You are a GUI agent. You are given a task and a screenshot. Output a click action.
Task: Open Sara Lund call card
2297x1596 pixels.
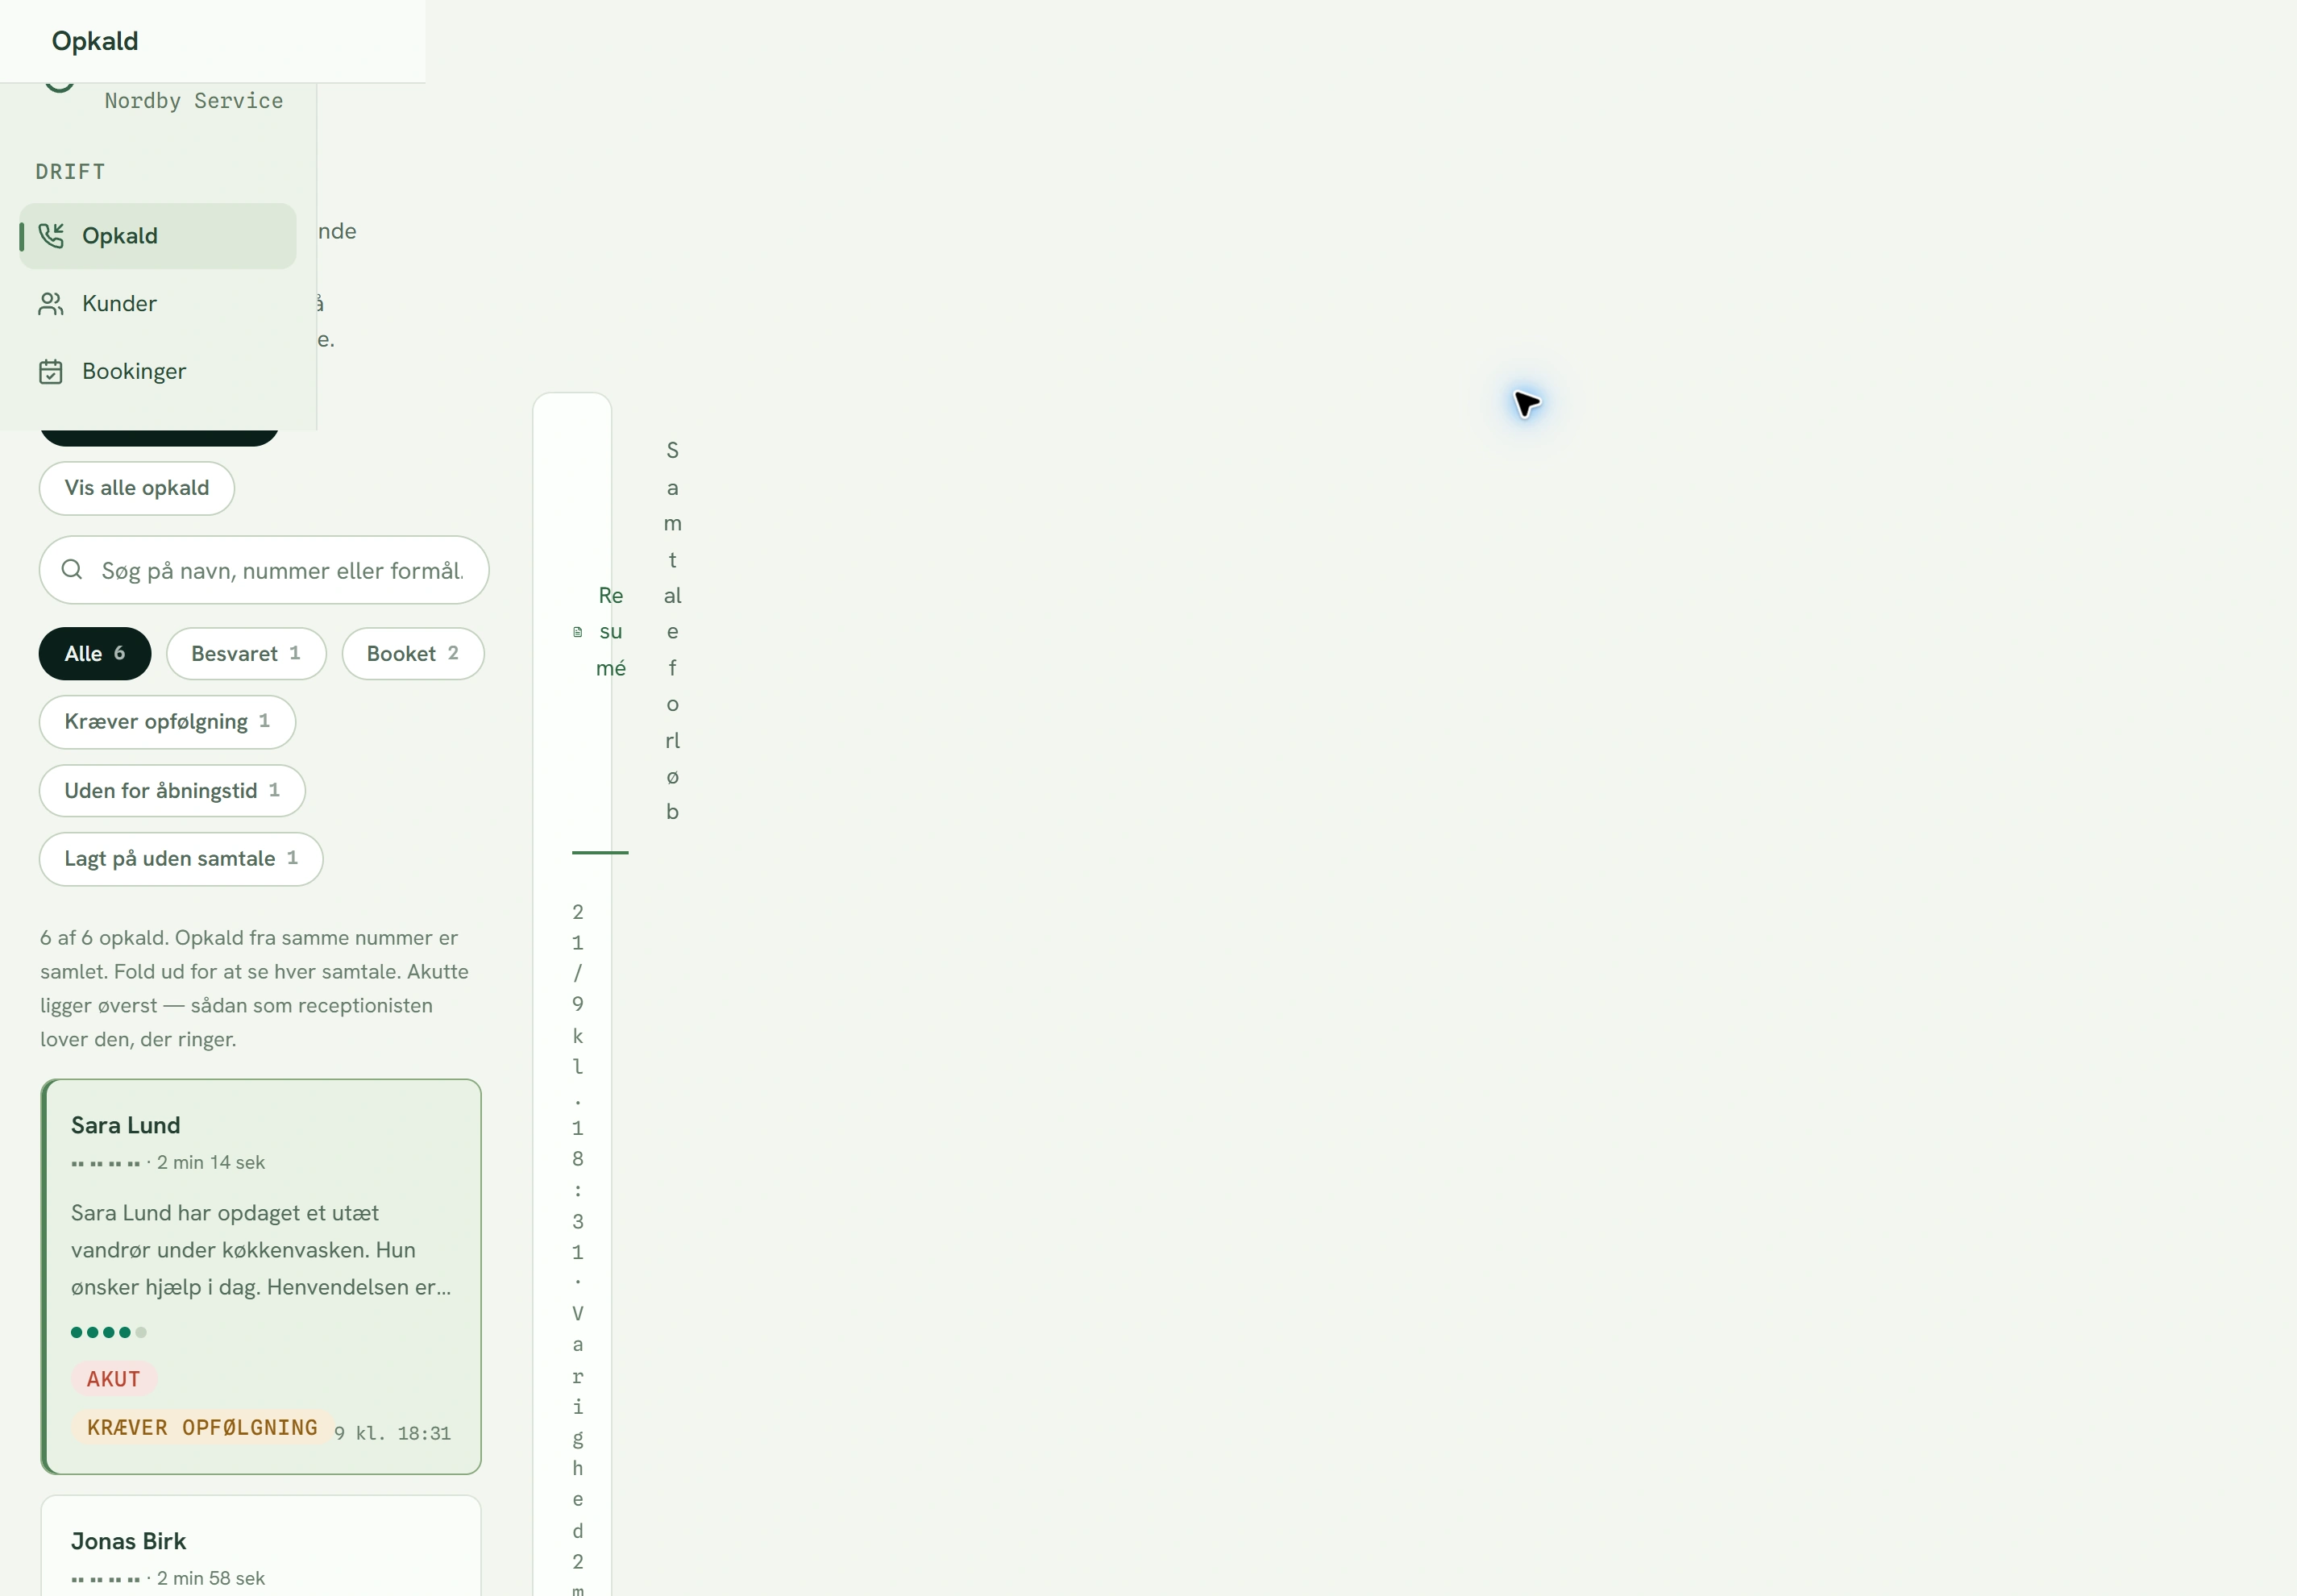pos(261,1277)
